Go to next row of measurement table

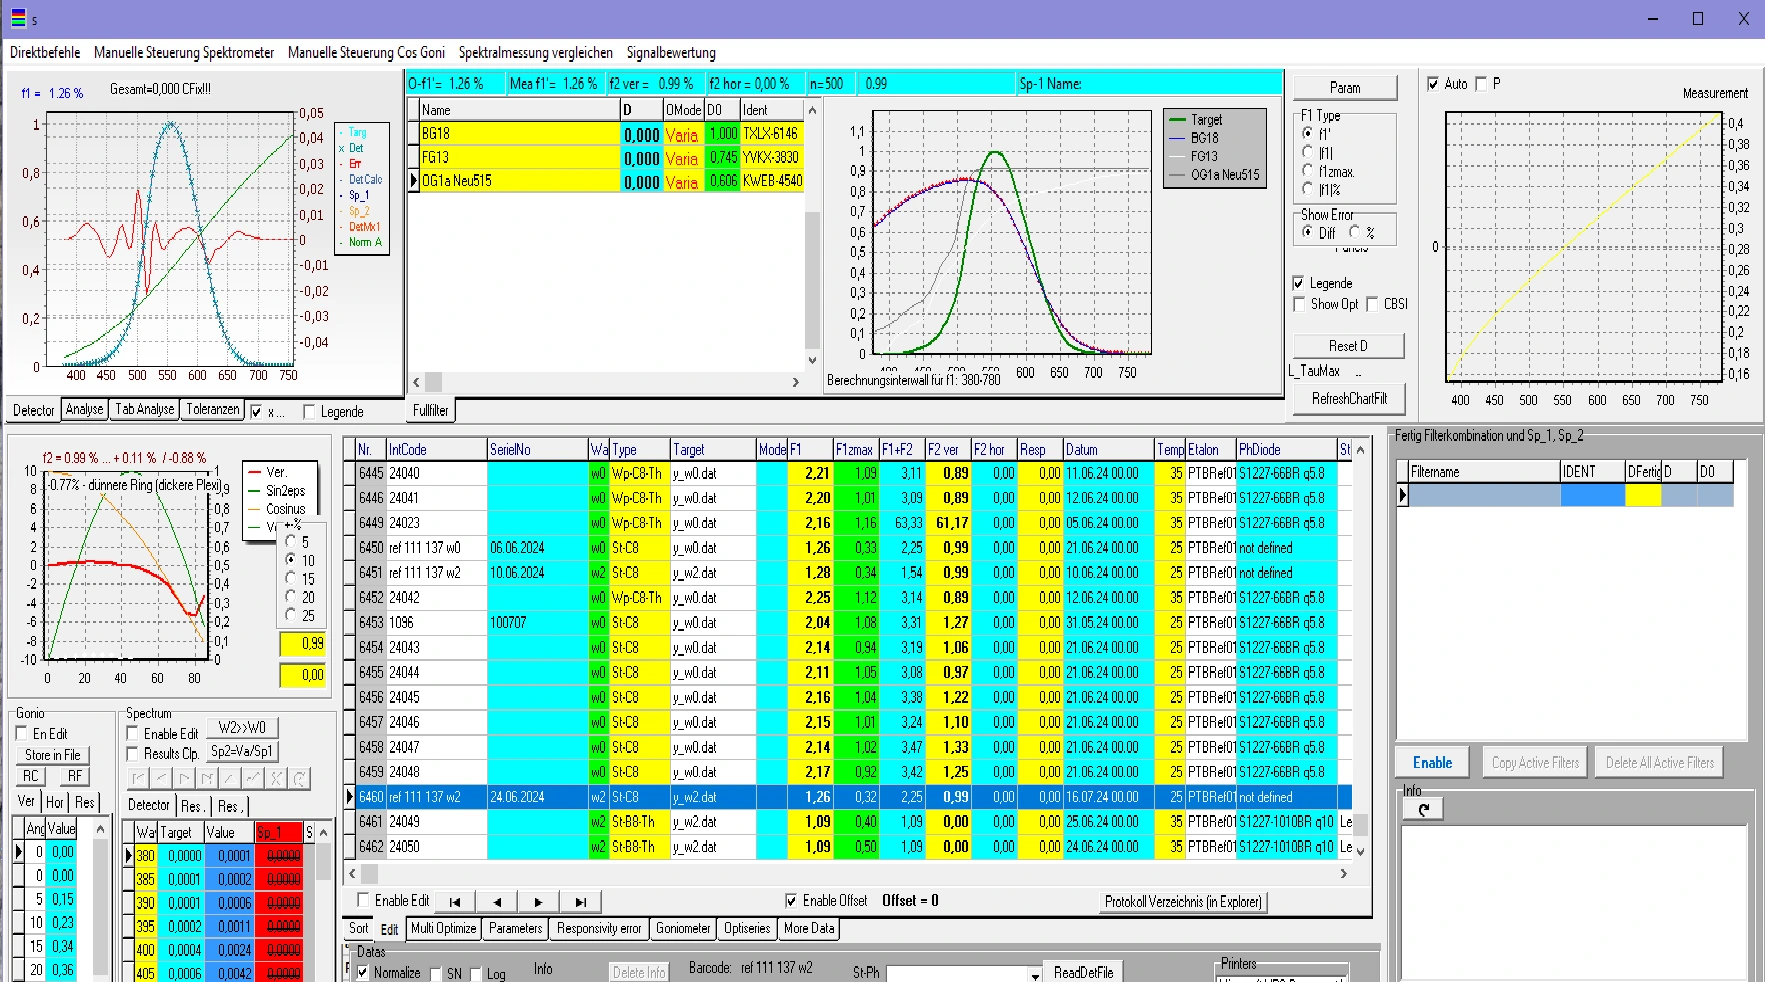click(539, 901)
